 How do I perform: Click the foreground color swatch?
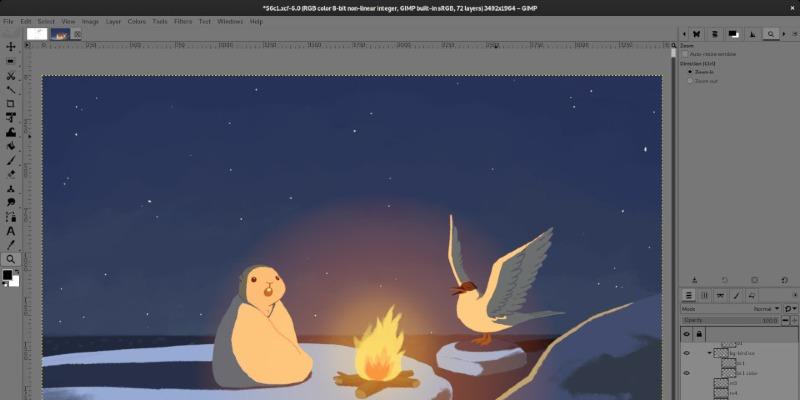pos(7,274)
